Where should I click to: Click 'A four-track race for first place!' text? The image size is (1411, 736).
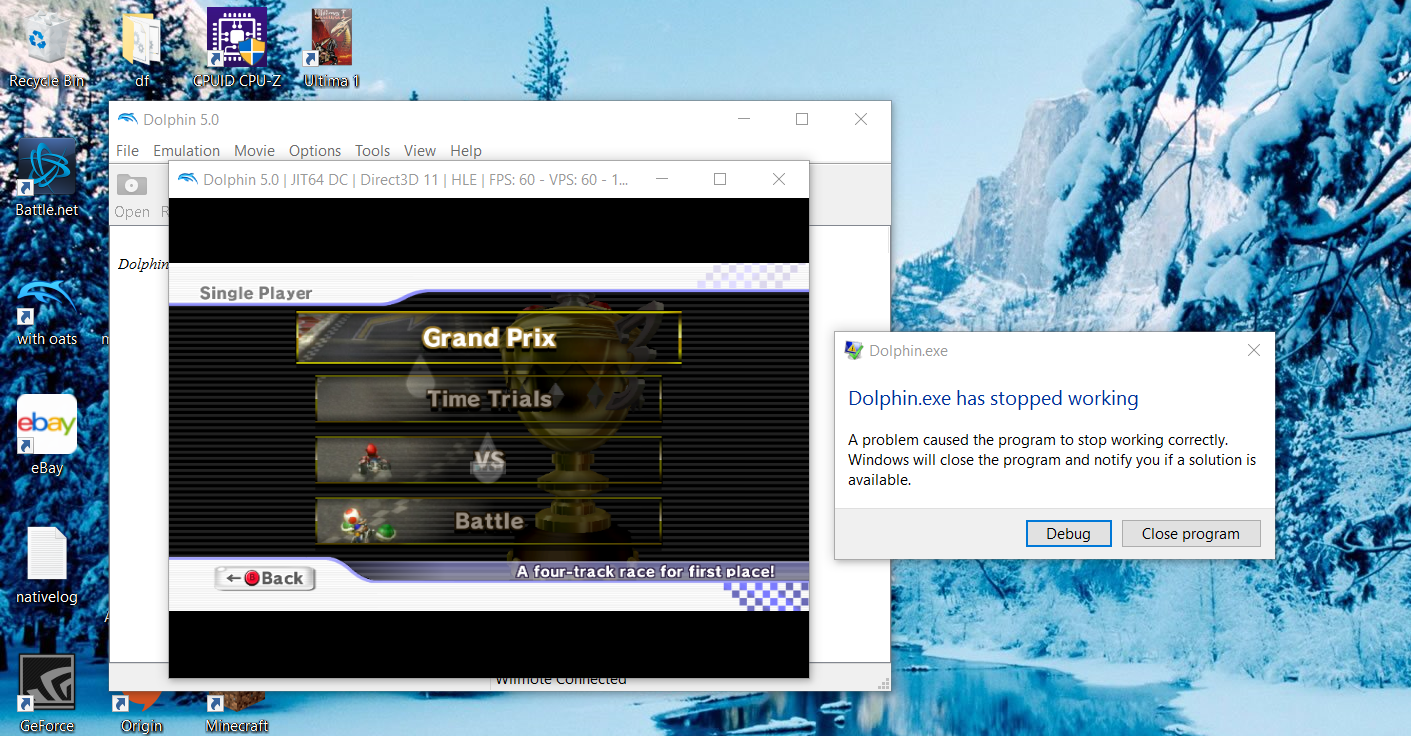pos(645,572)
